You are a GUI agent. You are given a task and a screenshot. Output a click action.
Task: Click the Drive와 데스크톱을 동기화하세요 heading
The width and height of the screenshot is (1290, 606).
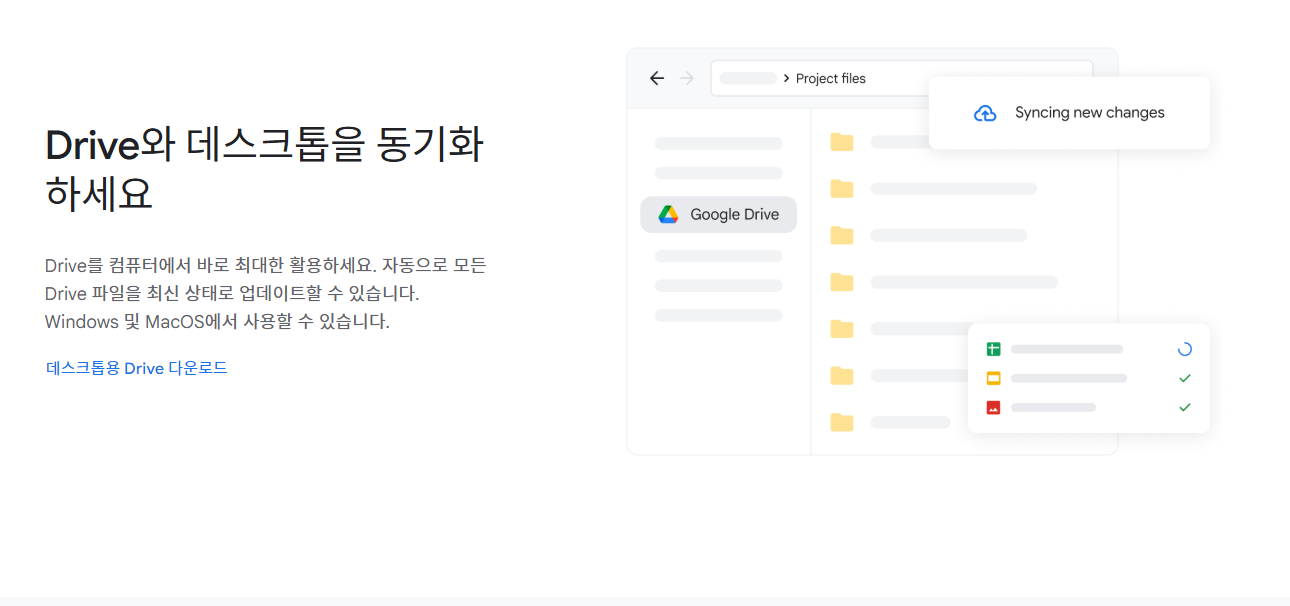point(265,169)
